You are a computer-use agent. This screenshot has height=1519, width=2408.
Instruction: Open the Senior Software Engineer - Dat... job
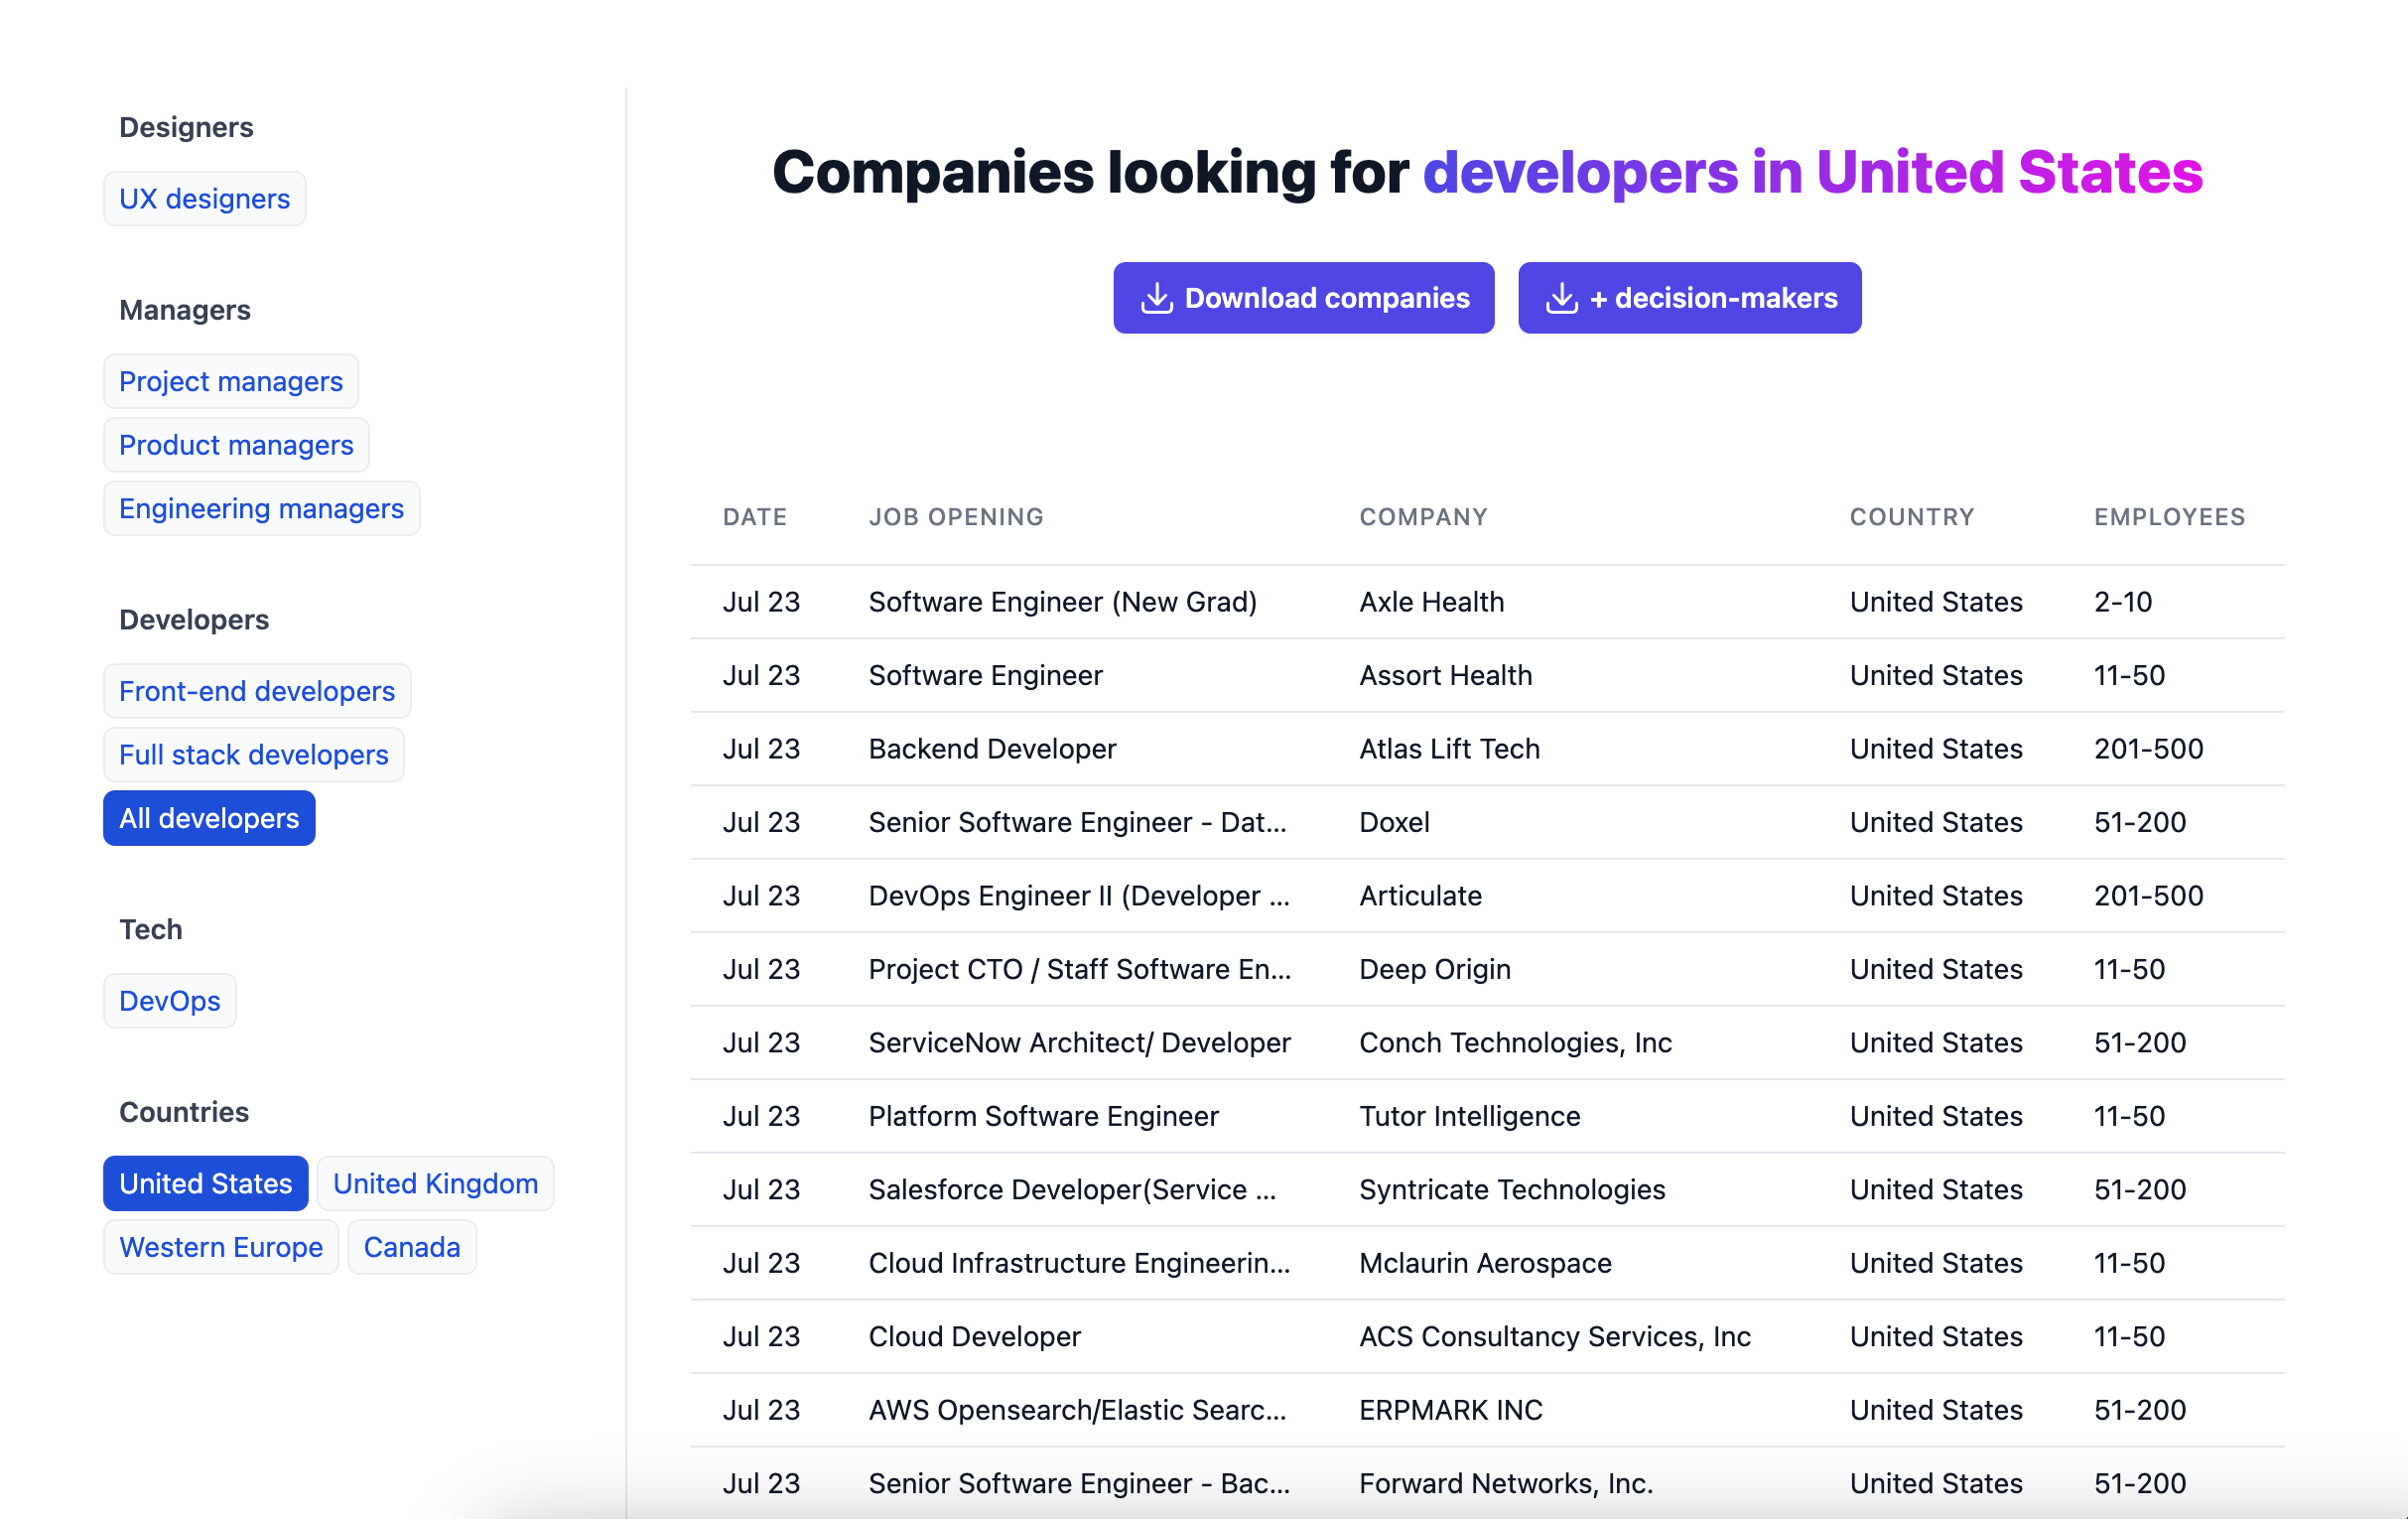[x=1077, y=822]
